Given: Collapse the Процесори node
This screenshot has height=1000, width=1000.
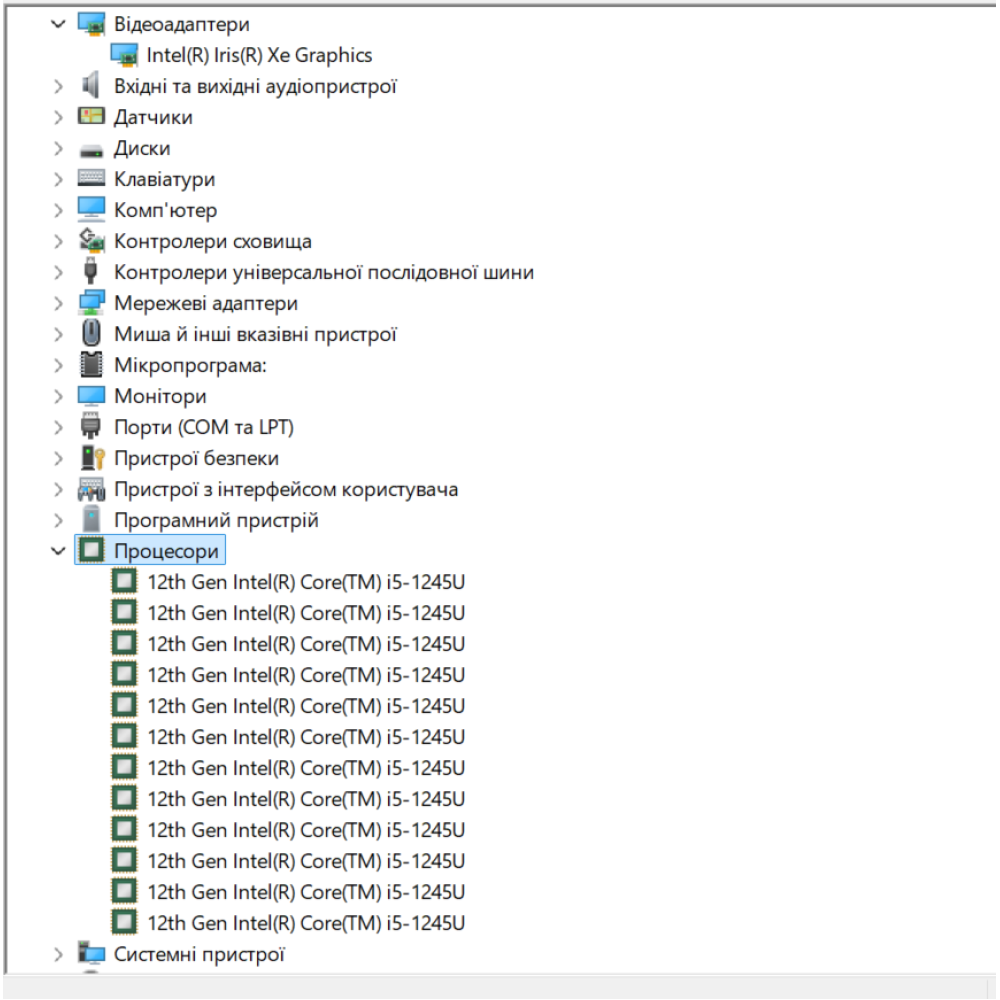Looking at the screenshot, I should (x=58, y=551).
